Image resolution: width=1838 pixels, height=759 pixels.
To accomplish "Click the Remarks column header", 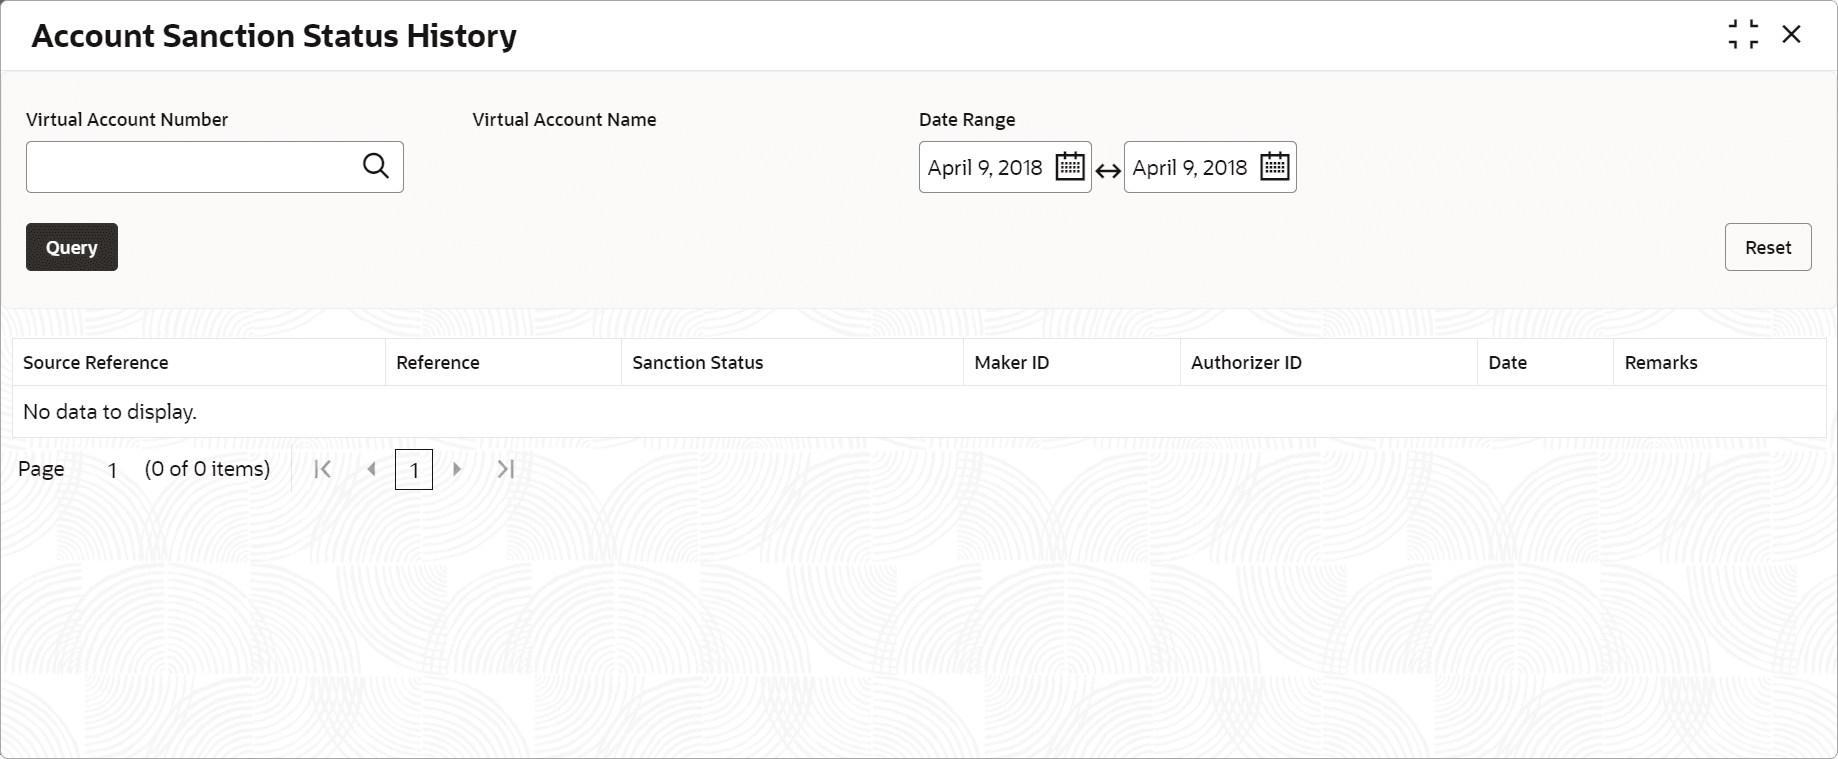I will point(1661,362).
